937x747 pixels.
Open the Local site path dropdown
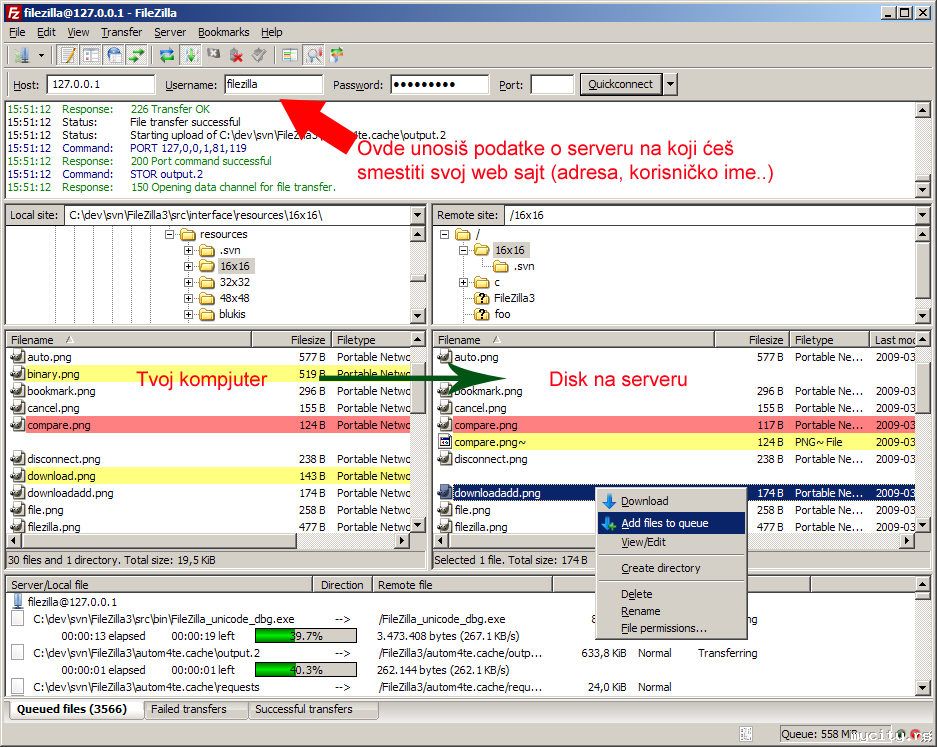(x=417, y=215)
